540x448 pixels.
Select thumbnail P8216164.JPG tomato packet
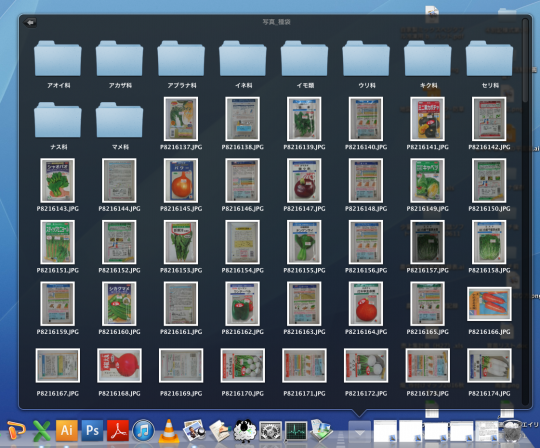pos(366,304)
